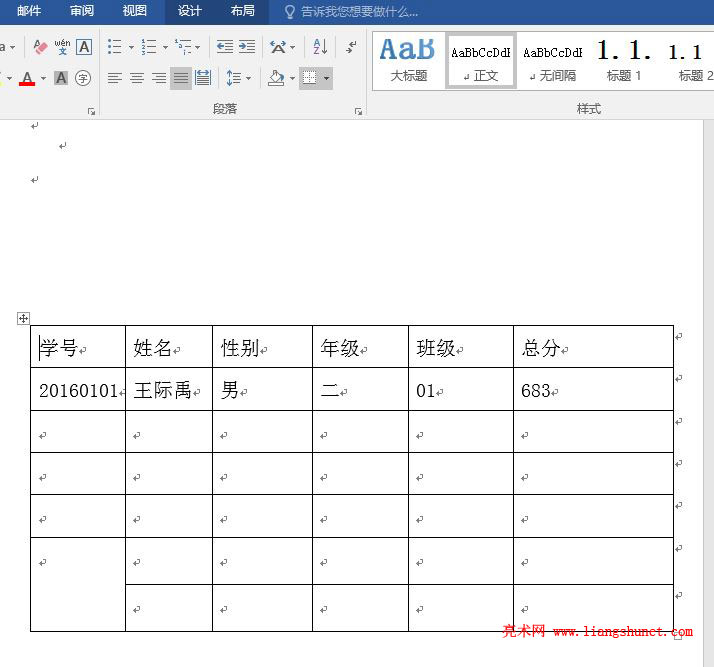Image resolution: width=714 pixels, height=667 pixels.
Task: Apply distributed alignment
Action: tap(203, 78)
